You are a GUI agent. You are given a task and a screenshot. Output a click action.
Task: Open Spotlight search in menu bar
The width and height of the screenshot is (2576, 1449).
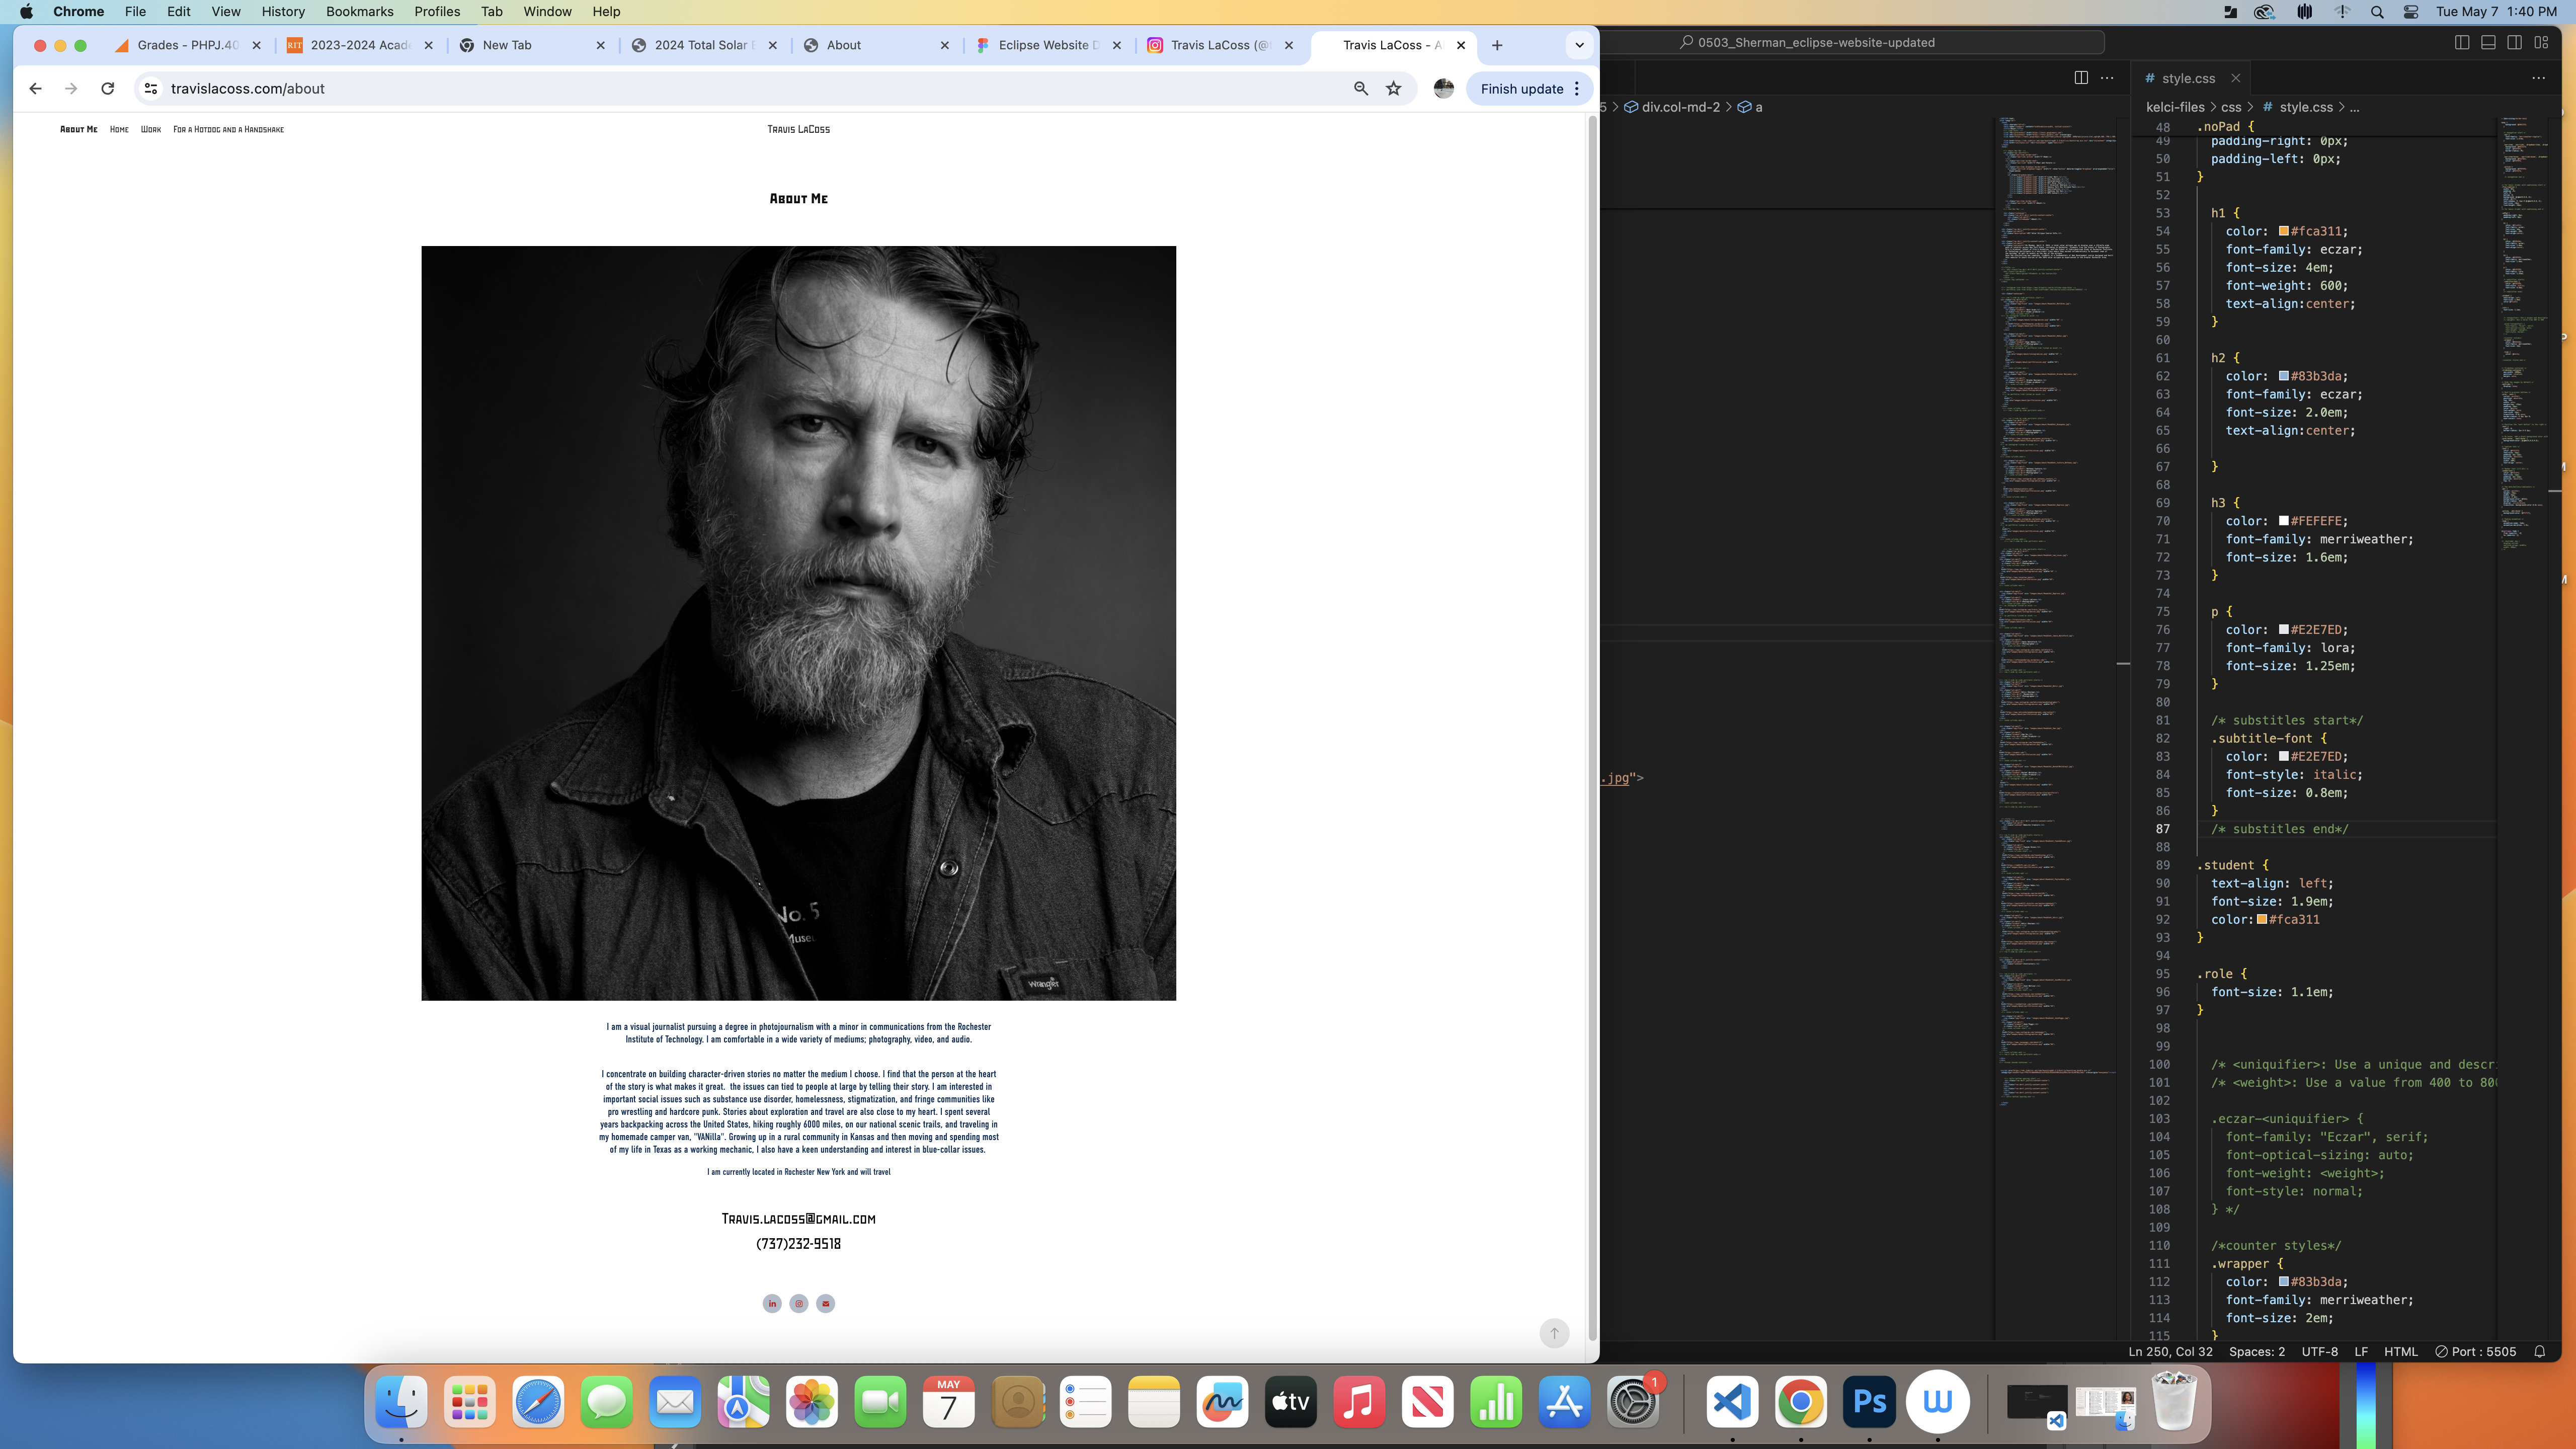2377,12
